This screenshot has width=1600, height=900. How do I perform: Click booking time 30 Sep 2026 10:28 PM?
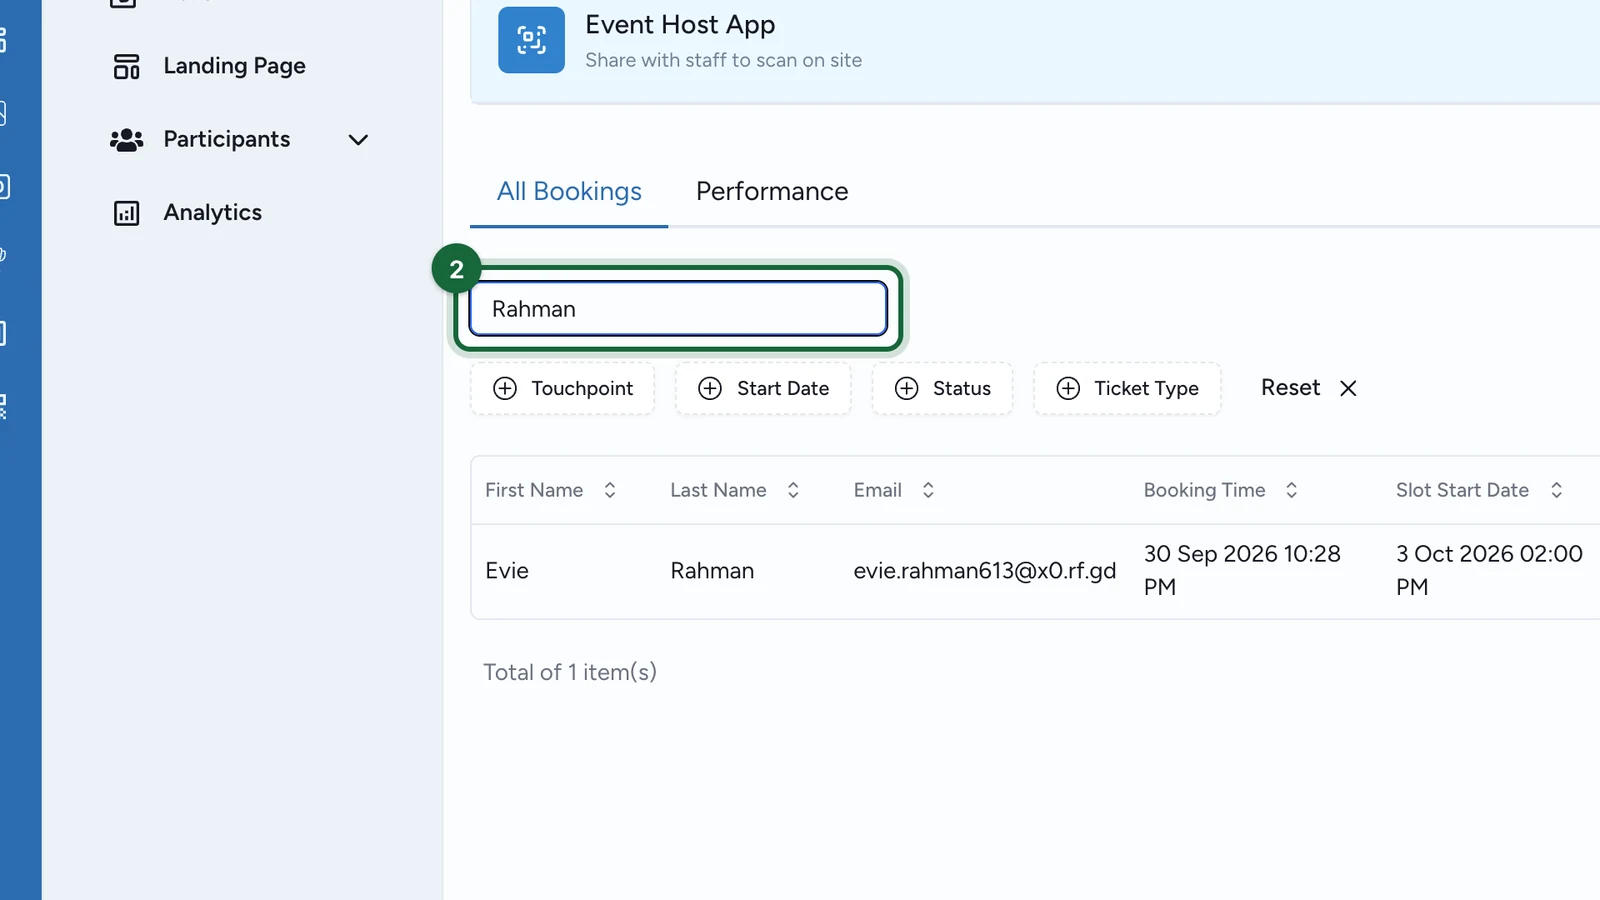(1242, 570)
